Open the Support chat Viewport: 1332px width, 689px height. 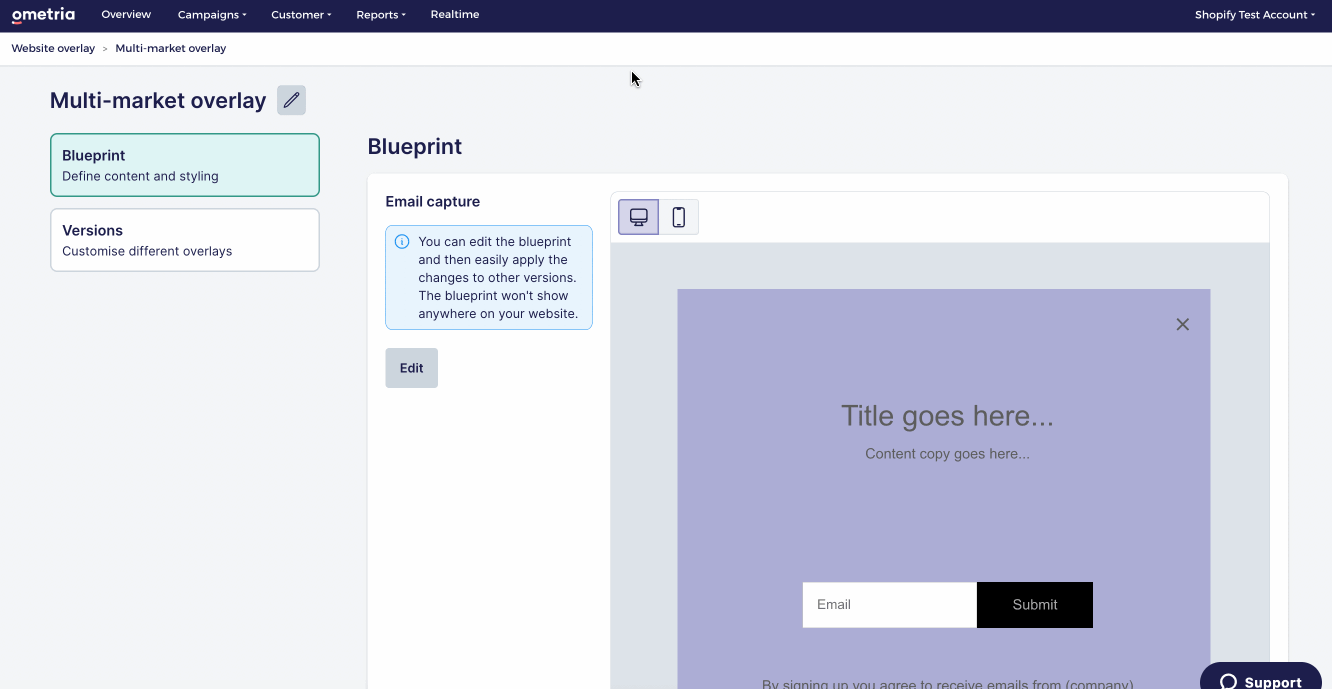[1261, 677]
